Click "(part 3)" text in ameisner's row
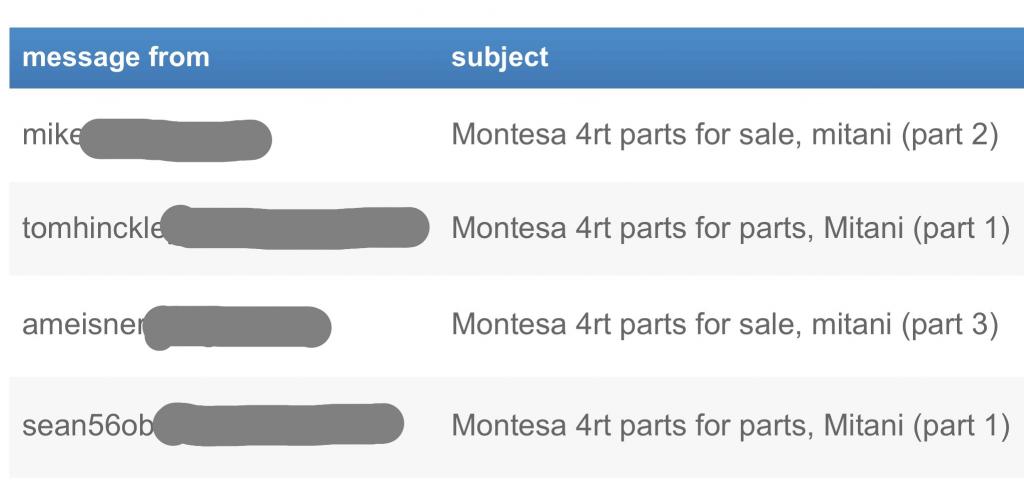Viewport: 1024px width, 480px height. coord(949,325)
